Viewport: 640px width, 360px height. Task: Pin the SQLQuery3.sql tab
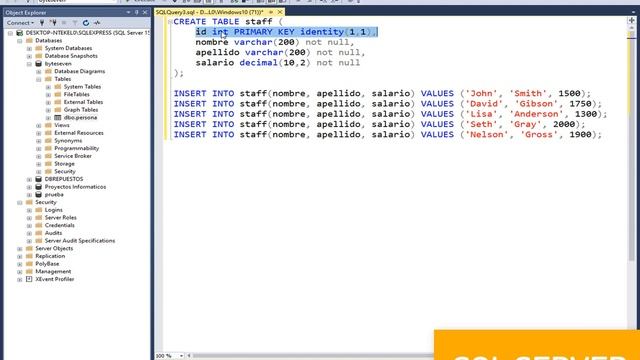pyautogui.click(x=271, y=12)
